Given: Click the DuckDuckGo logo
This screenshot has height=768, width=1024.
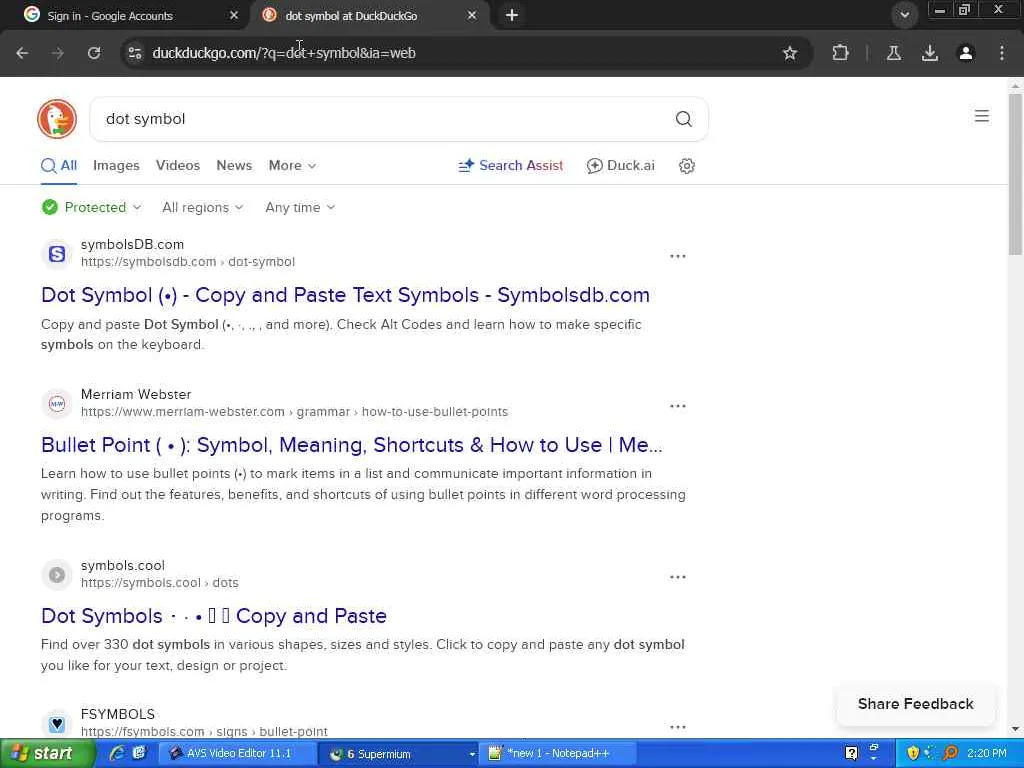Looking at the screenshot, I should [57, 119].
